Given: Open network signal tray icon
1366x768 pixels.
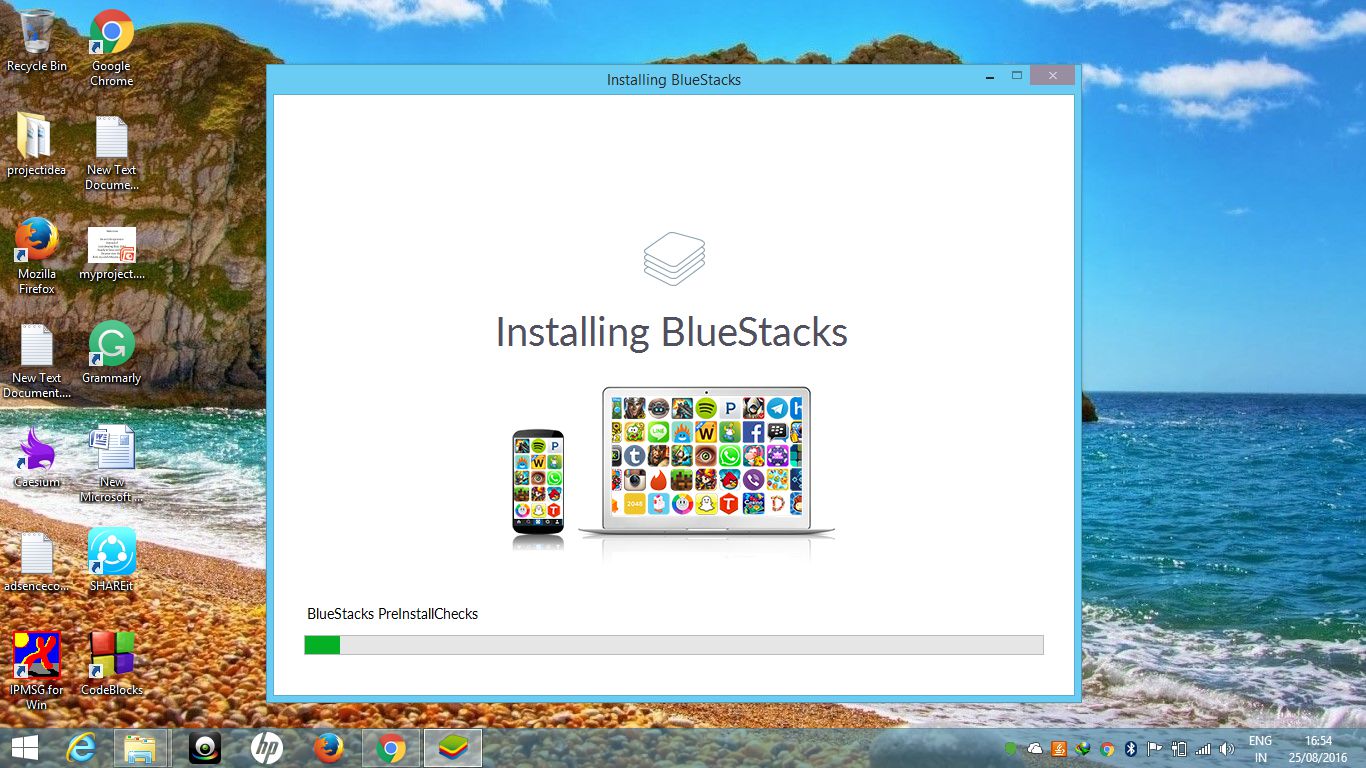Looking at the screenshot, I should 1203,748.
